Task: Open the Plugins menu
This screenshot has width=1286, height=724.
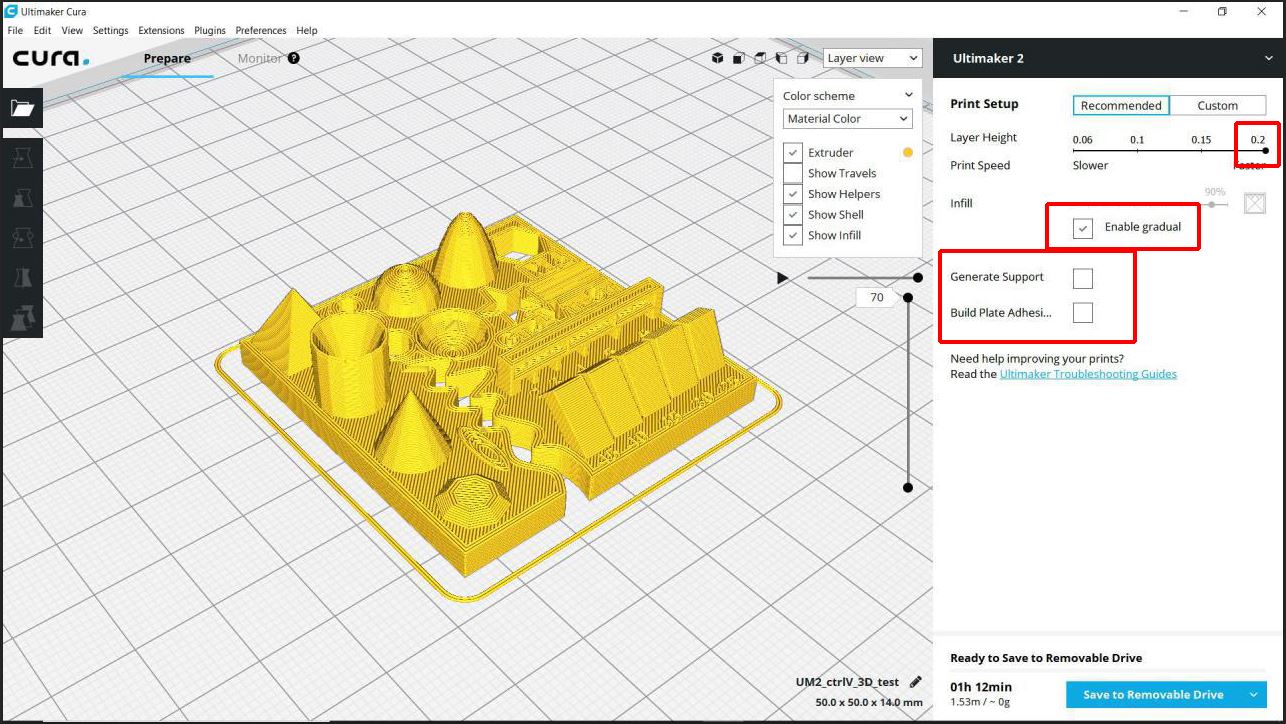Action: coord(210,30)
